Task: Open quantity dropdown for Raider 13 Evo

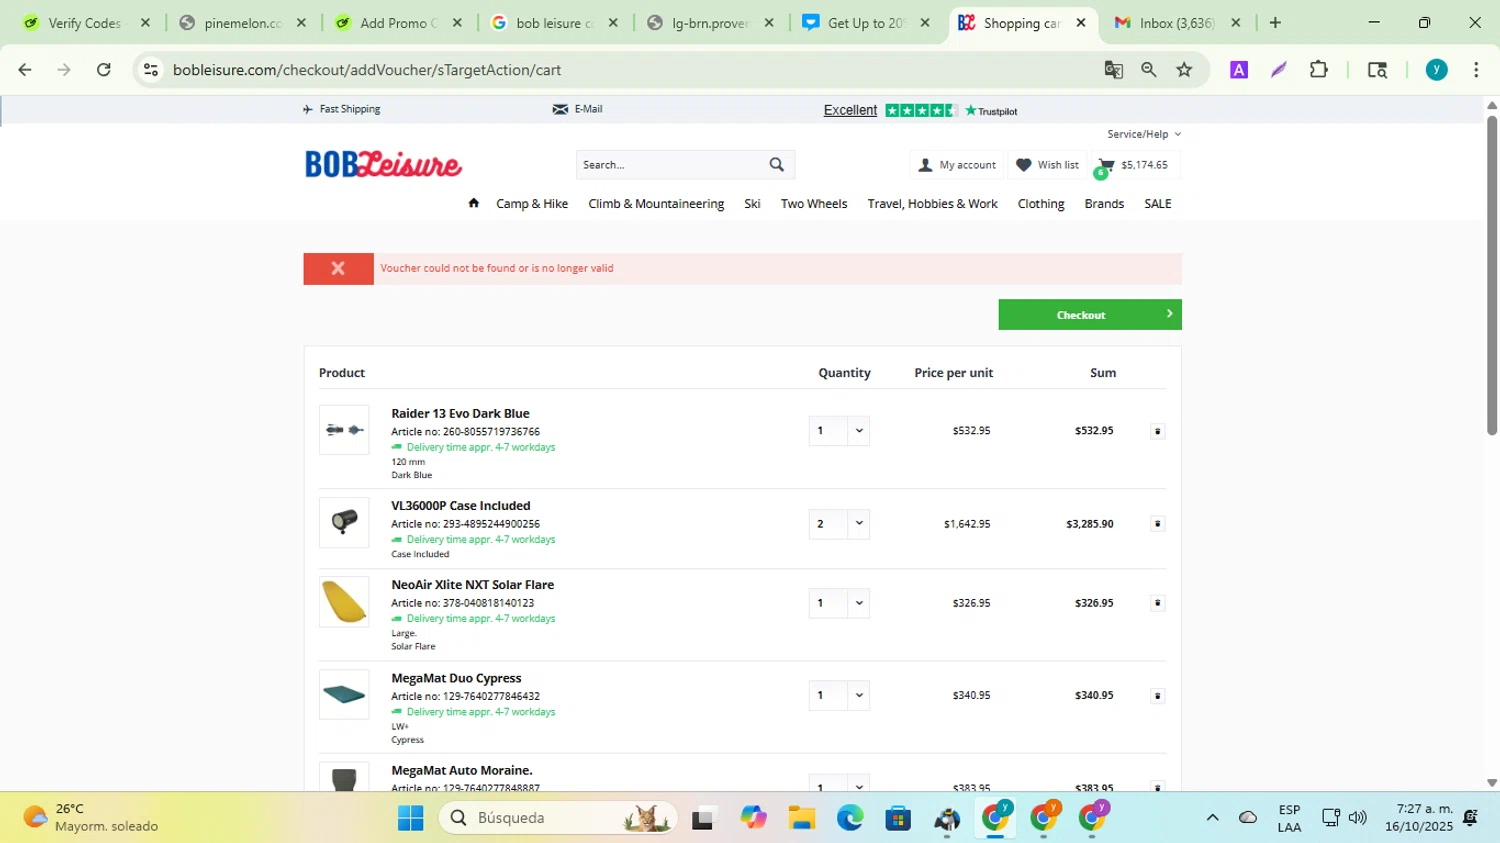Action: point(839,431)
